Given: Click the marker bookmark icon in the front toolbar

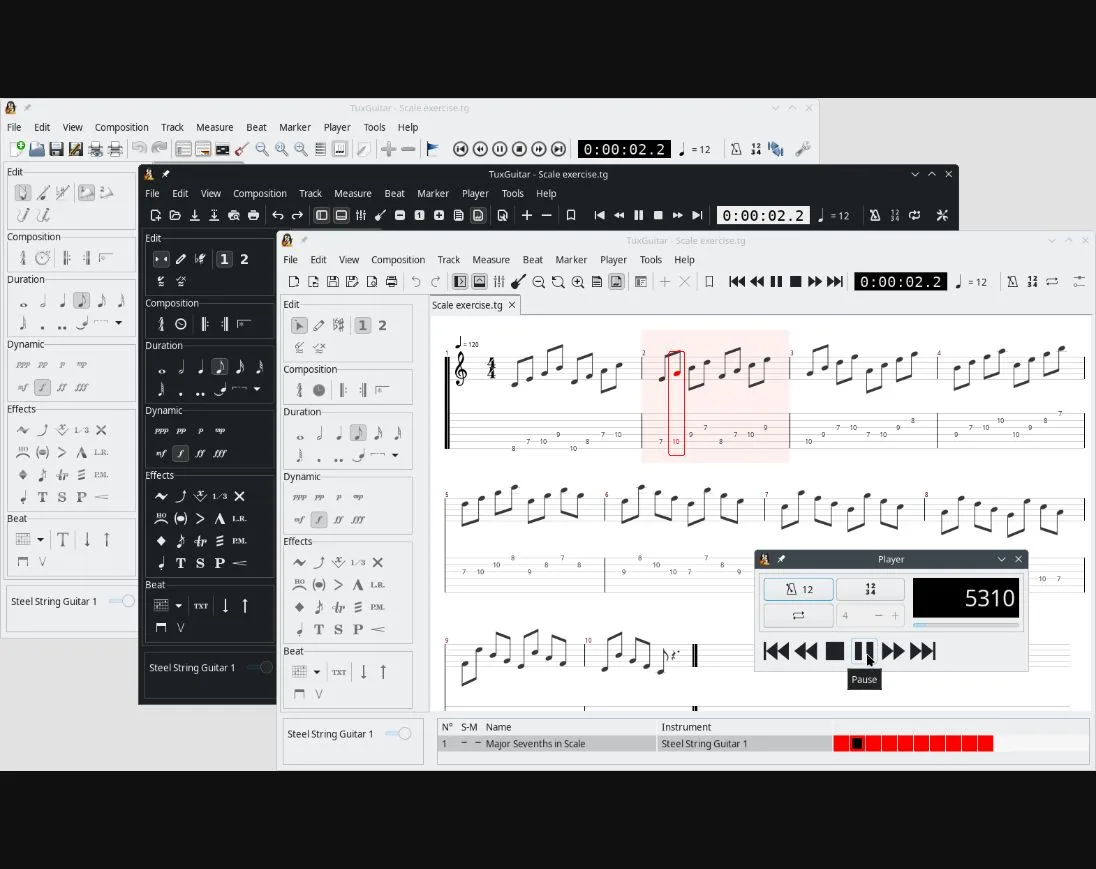Looking at the screenshot, I should [x=709, y=282].
